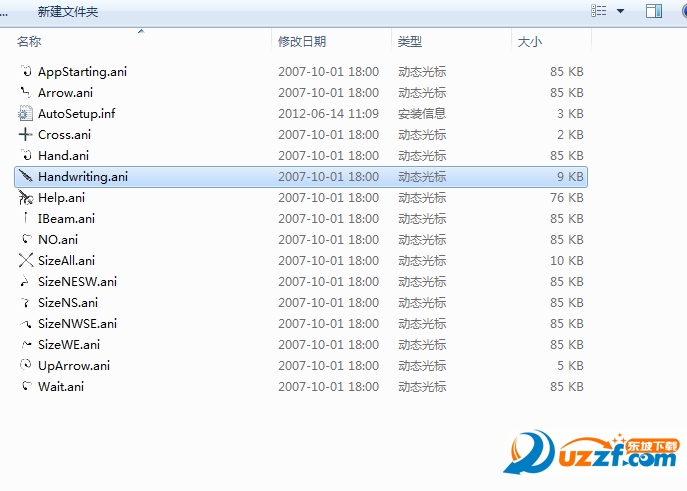
Task: Select the file name AppStarting.ani
Action: click(82, 71)
